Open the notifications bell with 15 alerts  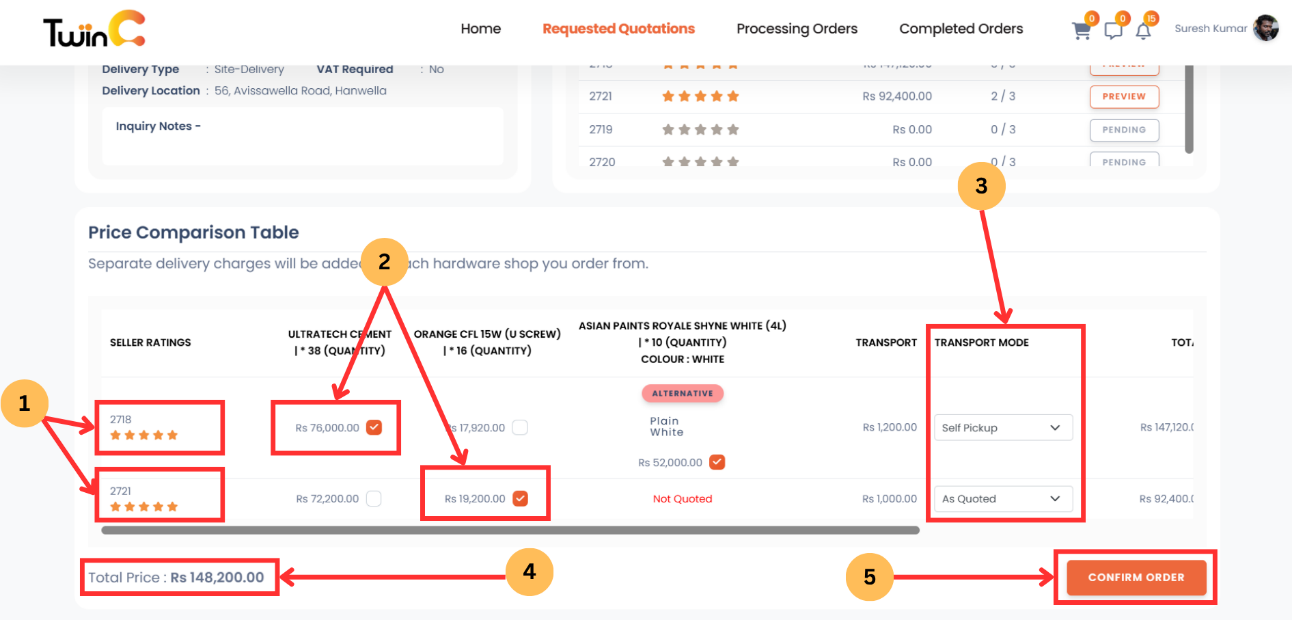[1144, 30]
